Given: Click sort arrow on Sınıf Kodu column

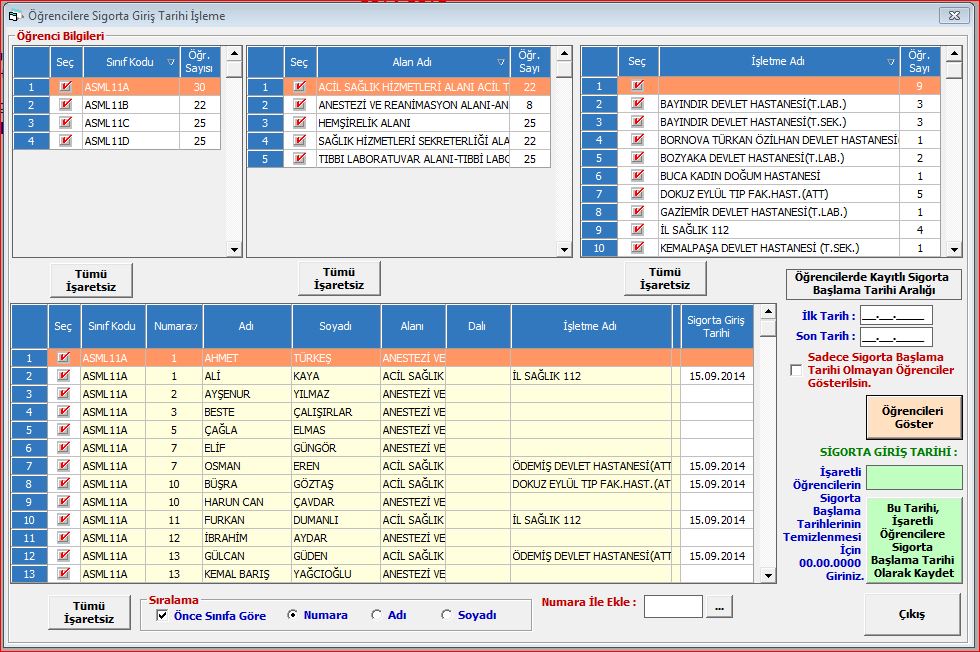Looking at the screenshot, I should tap(171, 62).
